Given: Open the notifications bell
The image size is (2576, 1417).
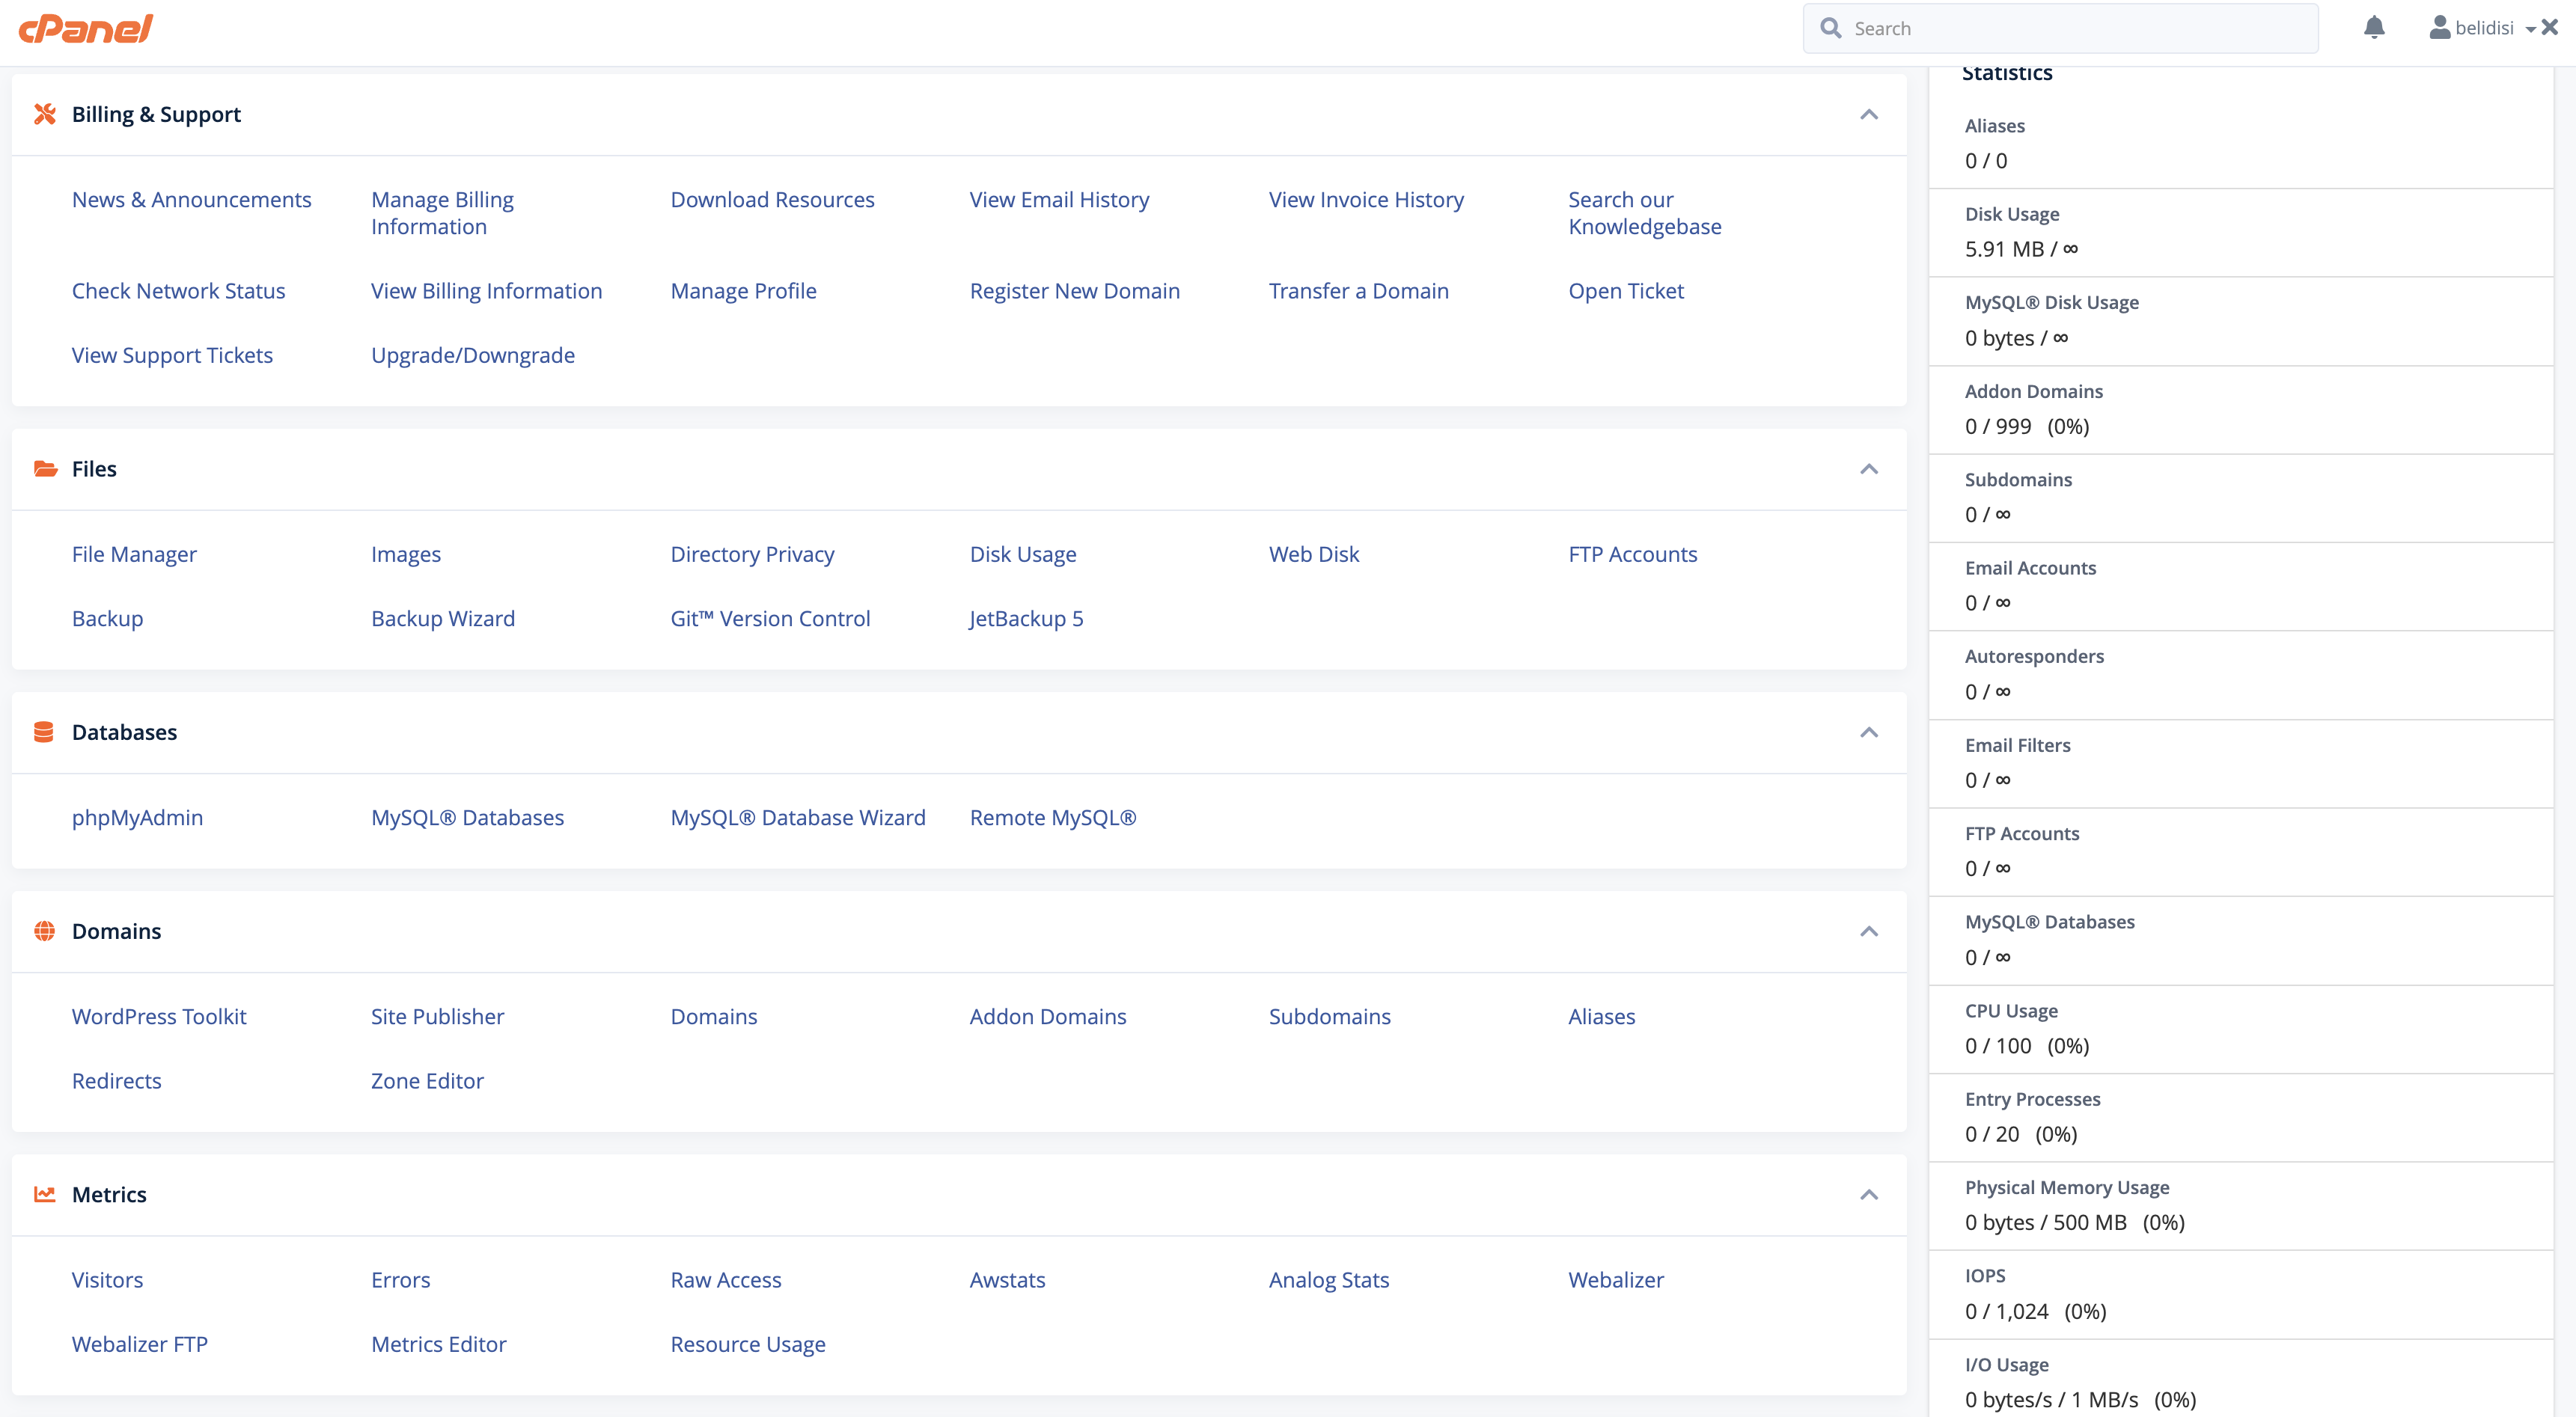Looking at the screenshot, I should (x=2374, y=28).
